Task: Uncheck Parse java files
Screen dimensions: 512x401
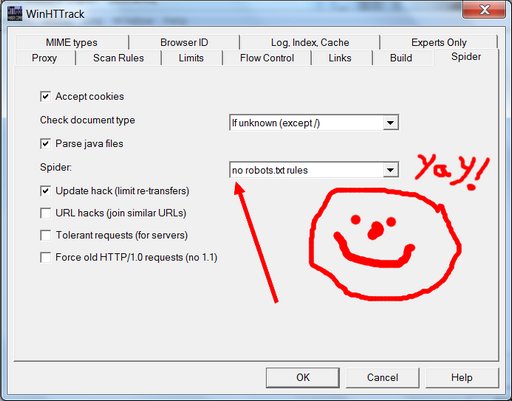Action: click(45, 144)
